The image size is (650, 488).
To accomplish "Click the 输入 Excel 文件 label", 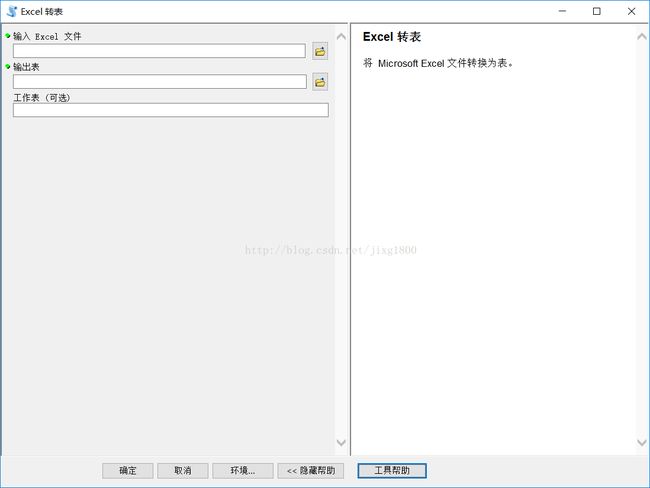I will pos(47,36).
